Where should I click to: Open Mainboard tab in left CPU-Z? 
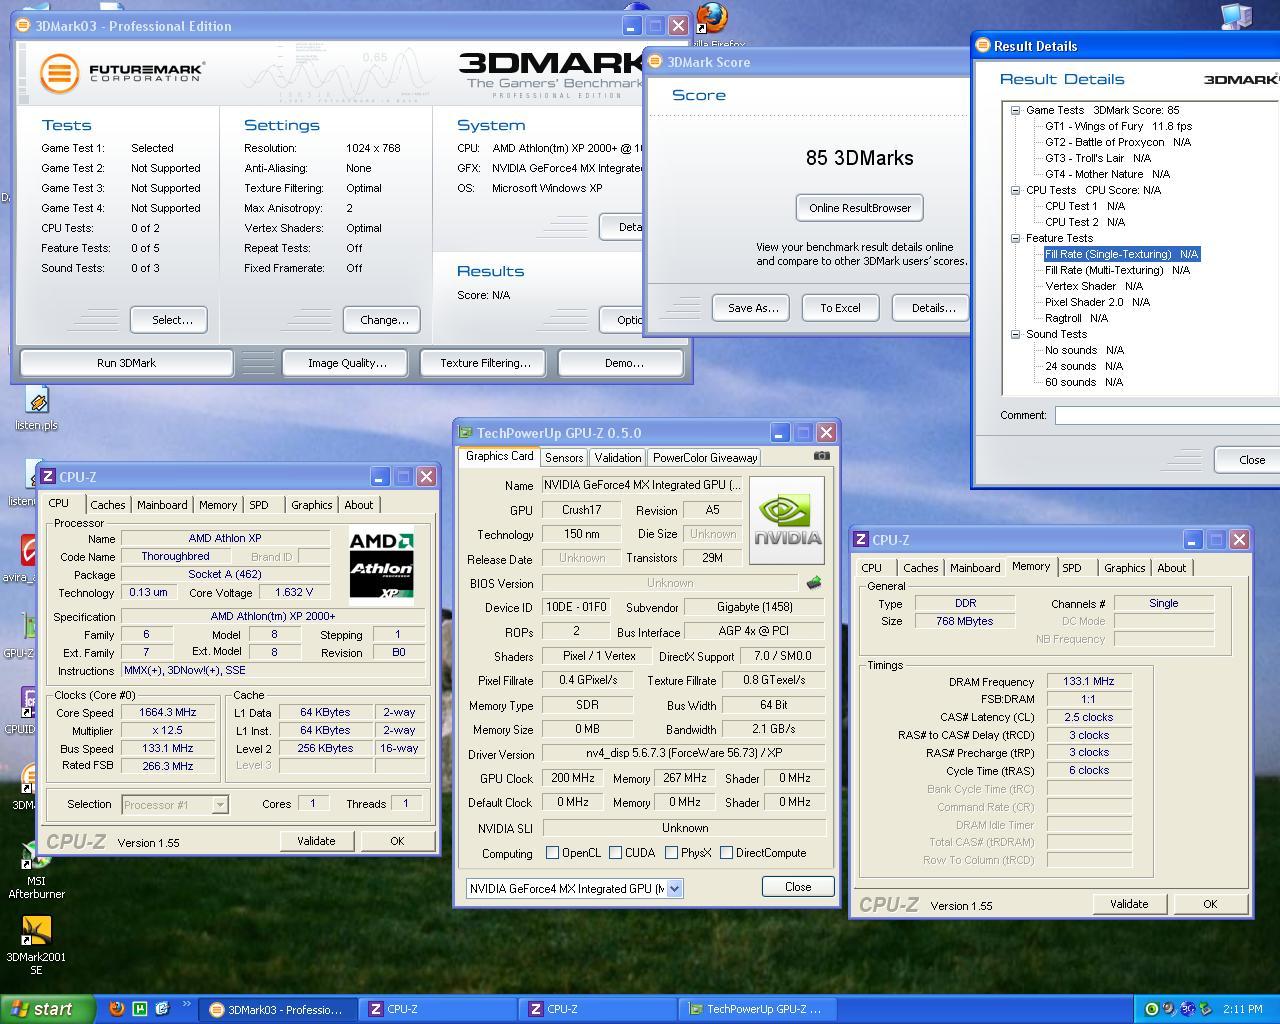tap(162, 505)
